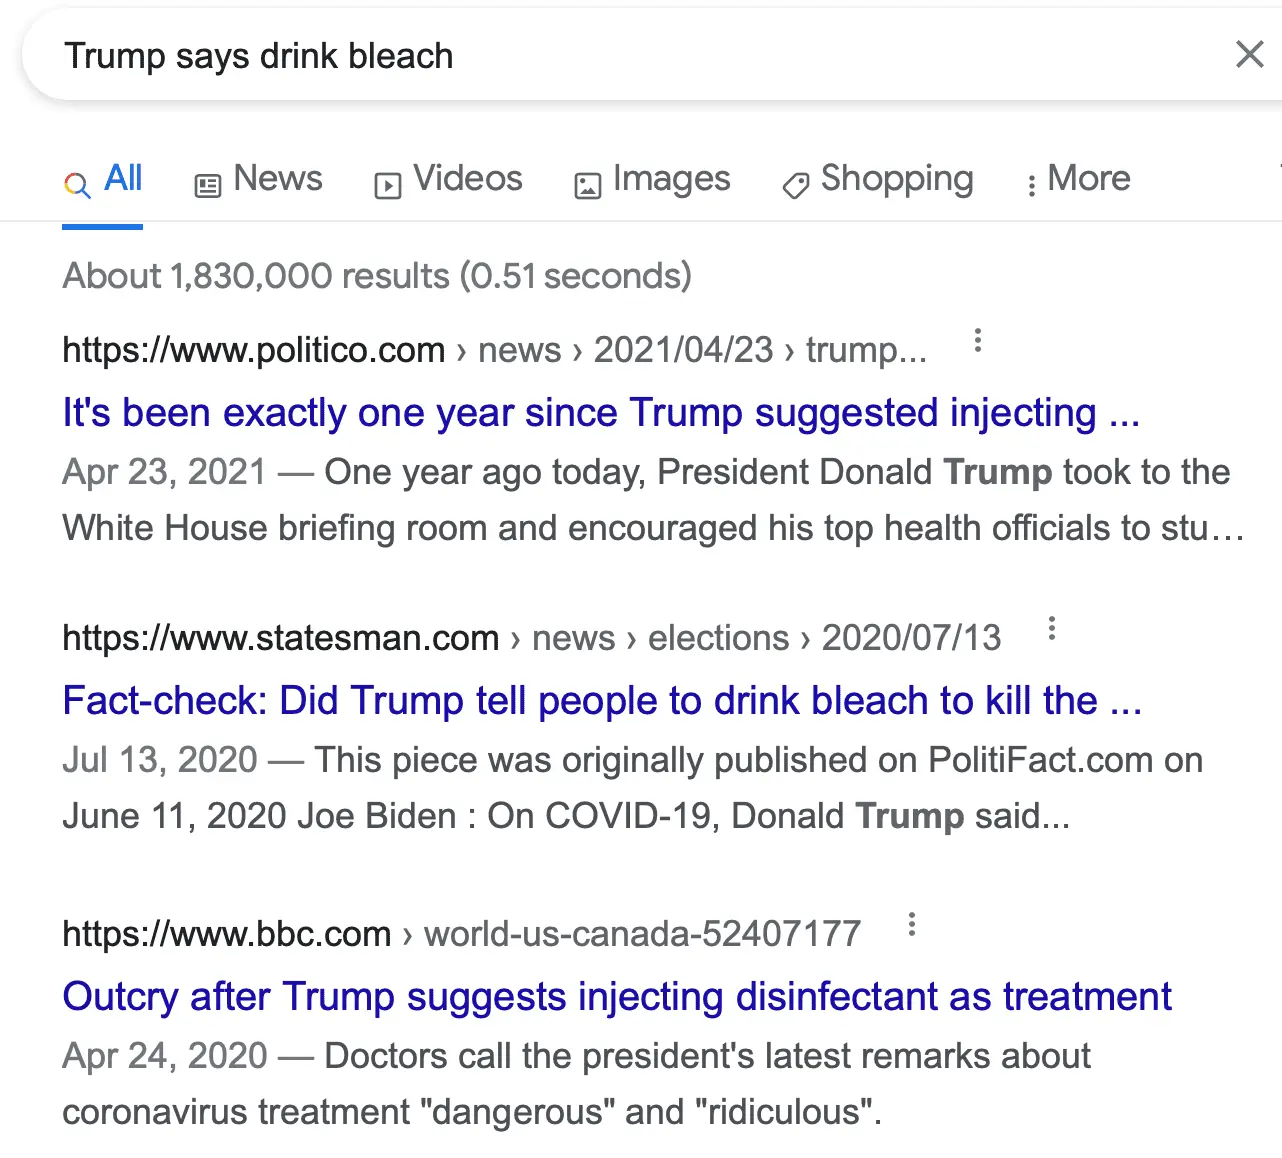Clear the search box with X icon
Viewport: 1282px width, 1158px height.
pos(1249,54)
